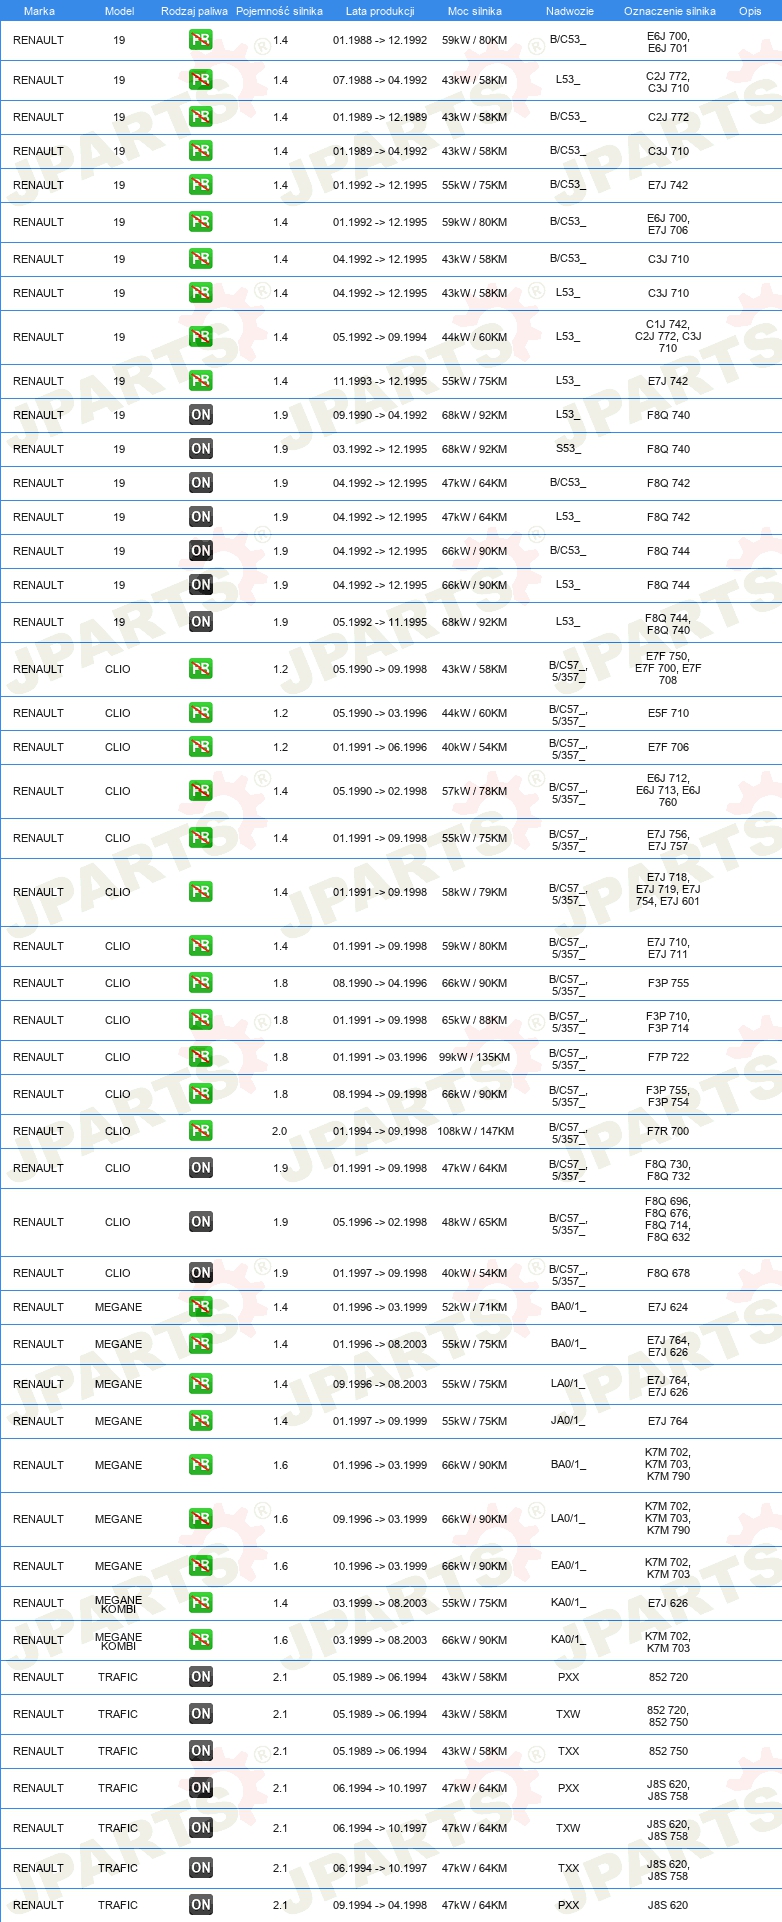Click the Pojemność silnika column header
Screen dimensions: 782x1922
pyautogui.click(x=279, y=11)
